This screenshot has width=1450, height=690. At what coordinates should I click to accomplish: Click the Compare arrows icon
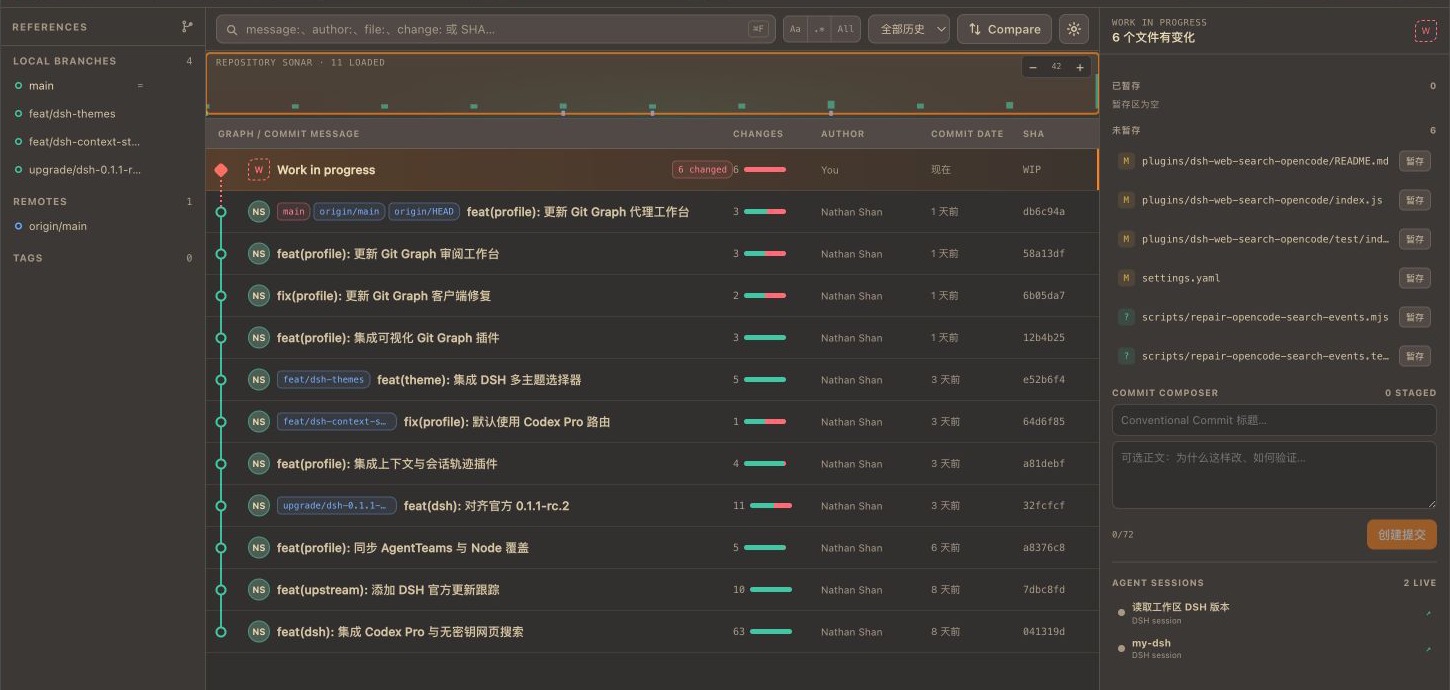pos(975,29)
